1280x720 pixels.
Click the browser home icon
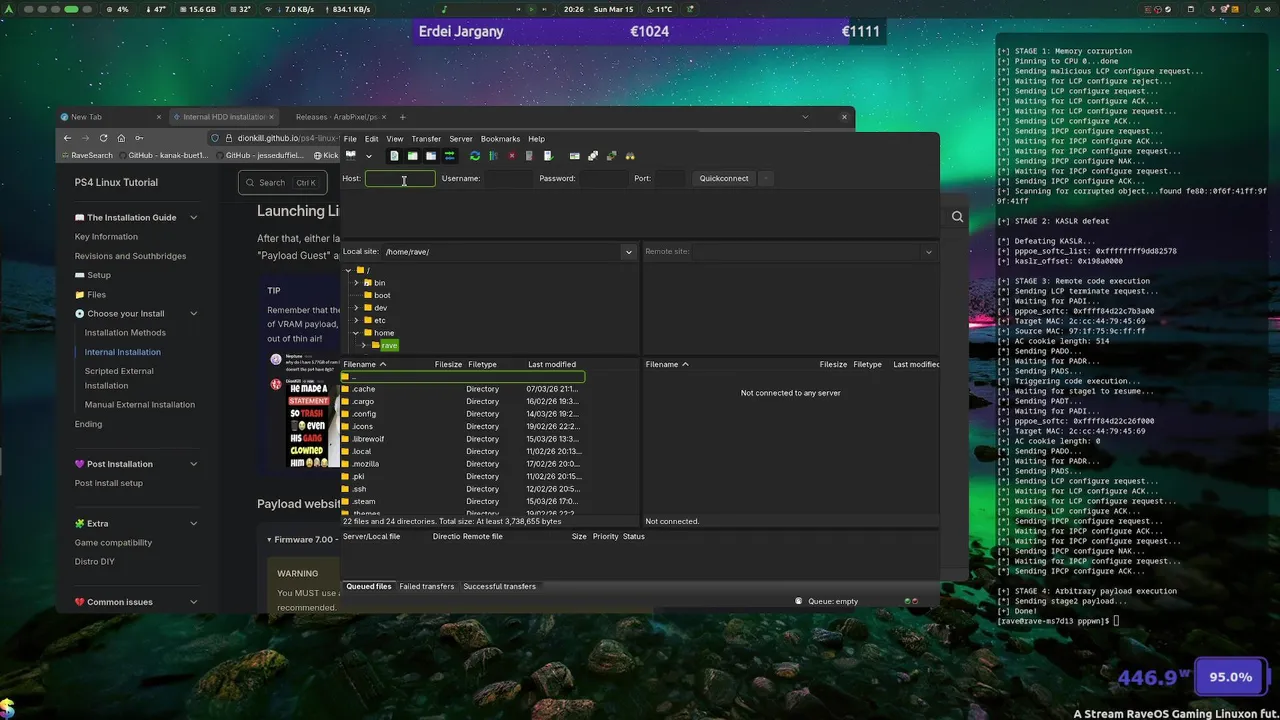point(121,138)
